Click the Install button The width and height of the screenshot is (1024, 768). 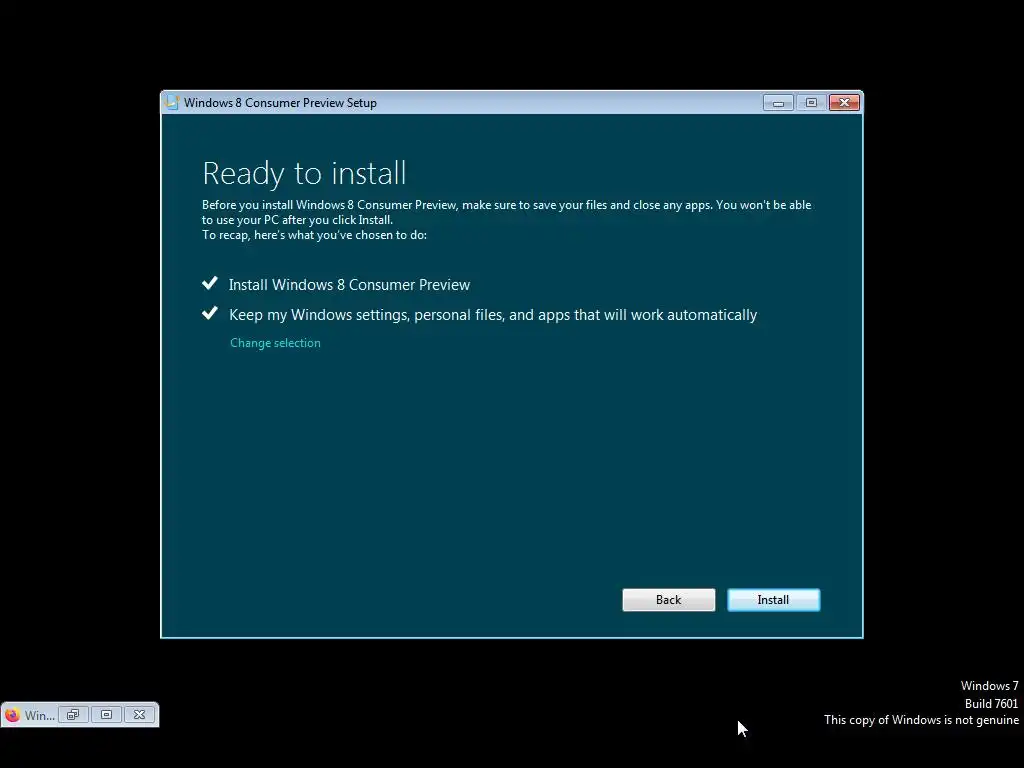pos(773,600)
